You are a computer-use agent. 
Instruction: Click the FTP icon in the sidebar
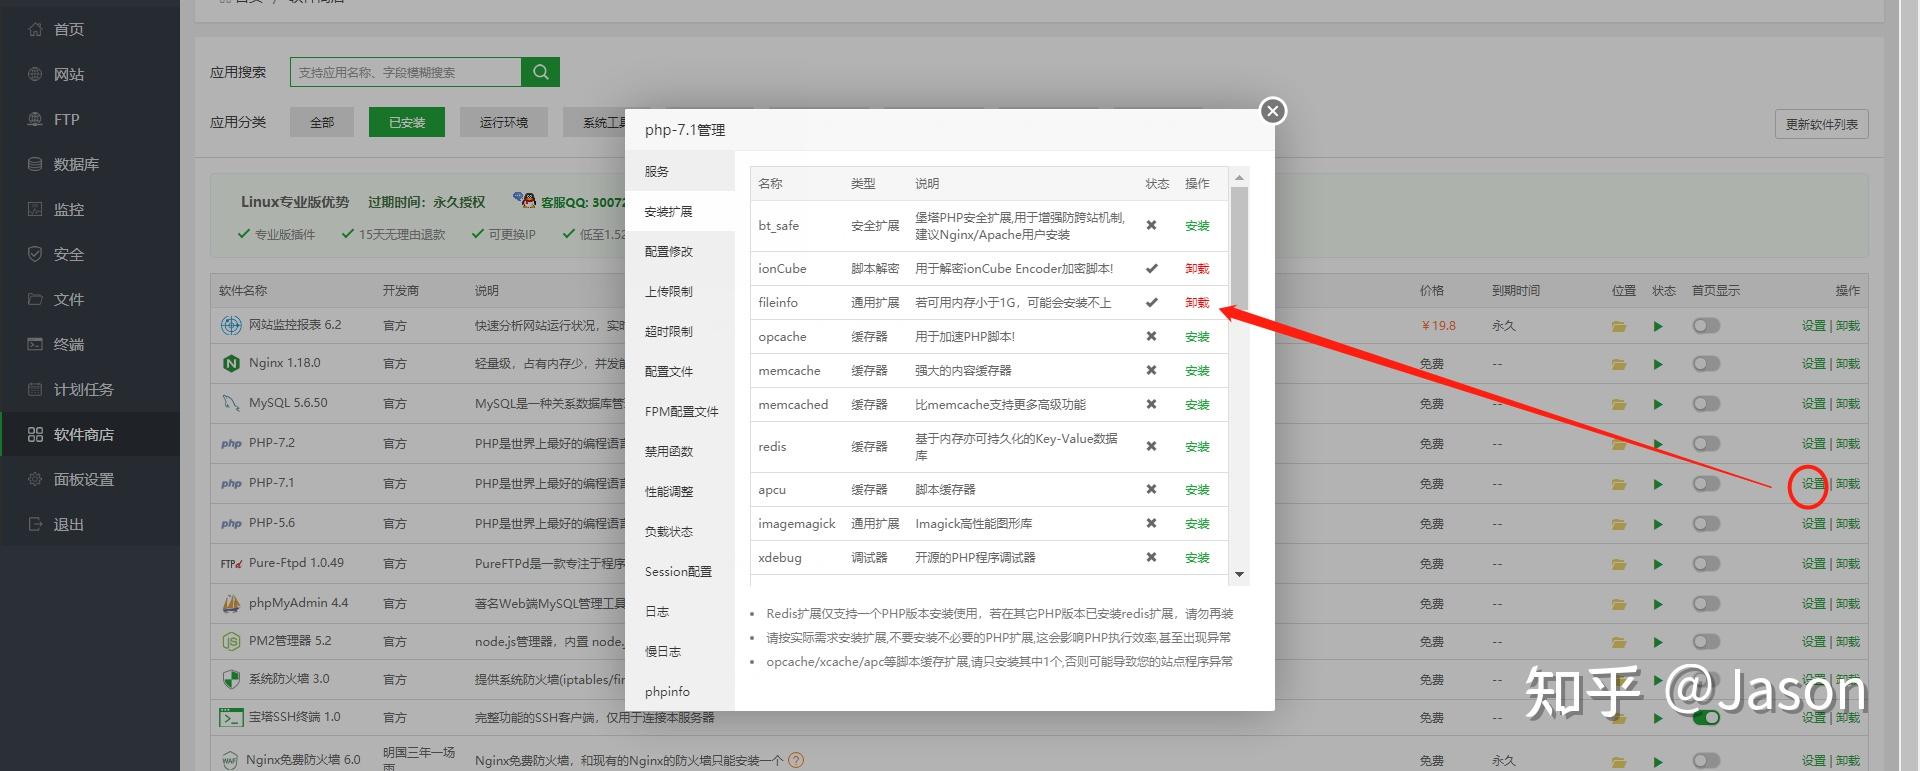[35, 119]
